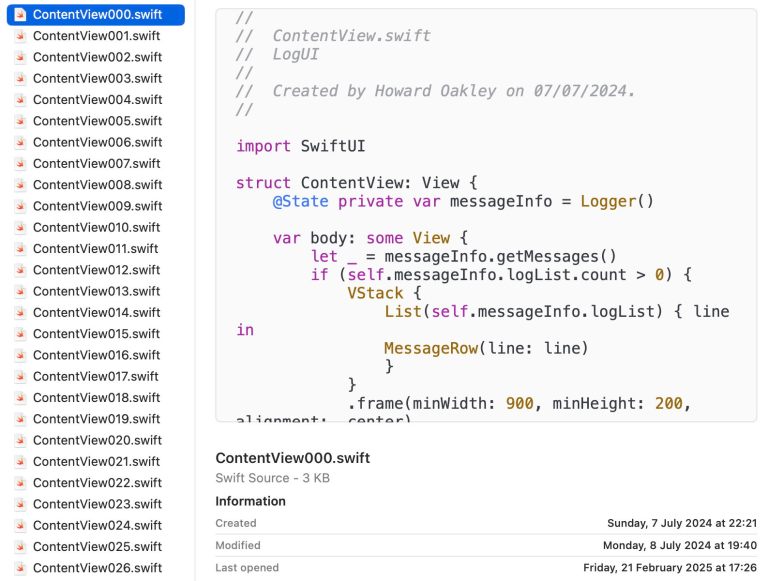The width and height of the screenshot is (768, 581).
Task: Click the Swift icon beside ContentView010.swift
Action: point(20,228)
